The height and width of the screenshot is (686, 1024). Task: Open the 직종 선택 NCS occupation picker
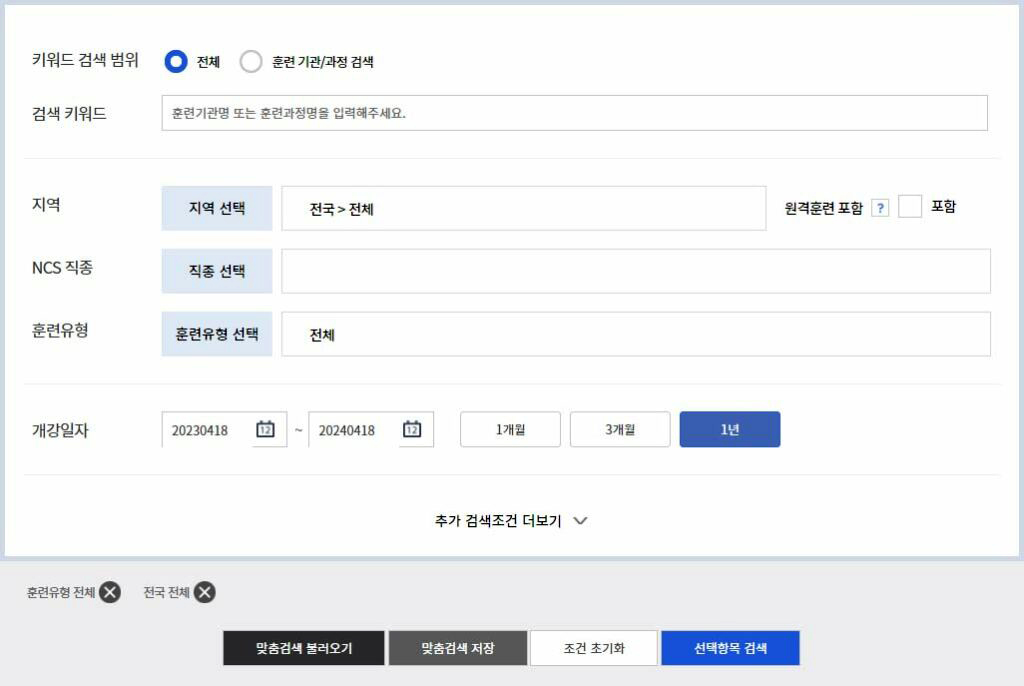pyautogui.click(x=216, y=270)
